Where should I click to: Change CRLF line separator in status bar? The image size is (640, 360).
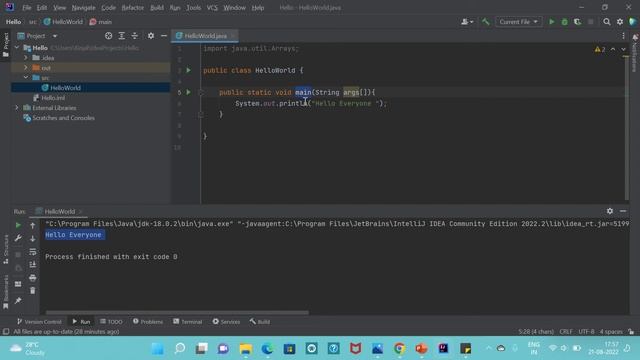tap(566, 332)
